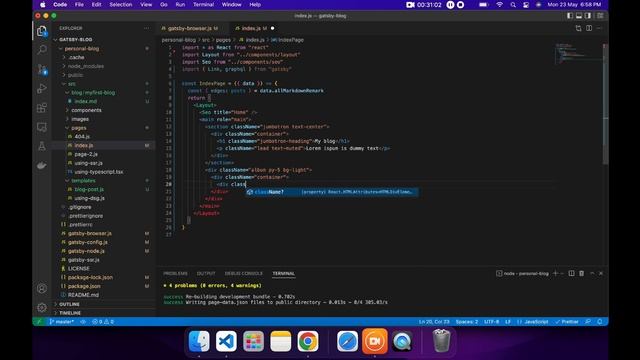Open the Source Control view
Screen dimensions: 640x360
point(42,69)
